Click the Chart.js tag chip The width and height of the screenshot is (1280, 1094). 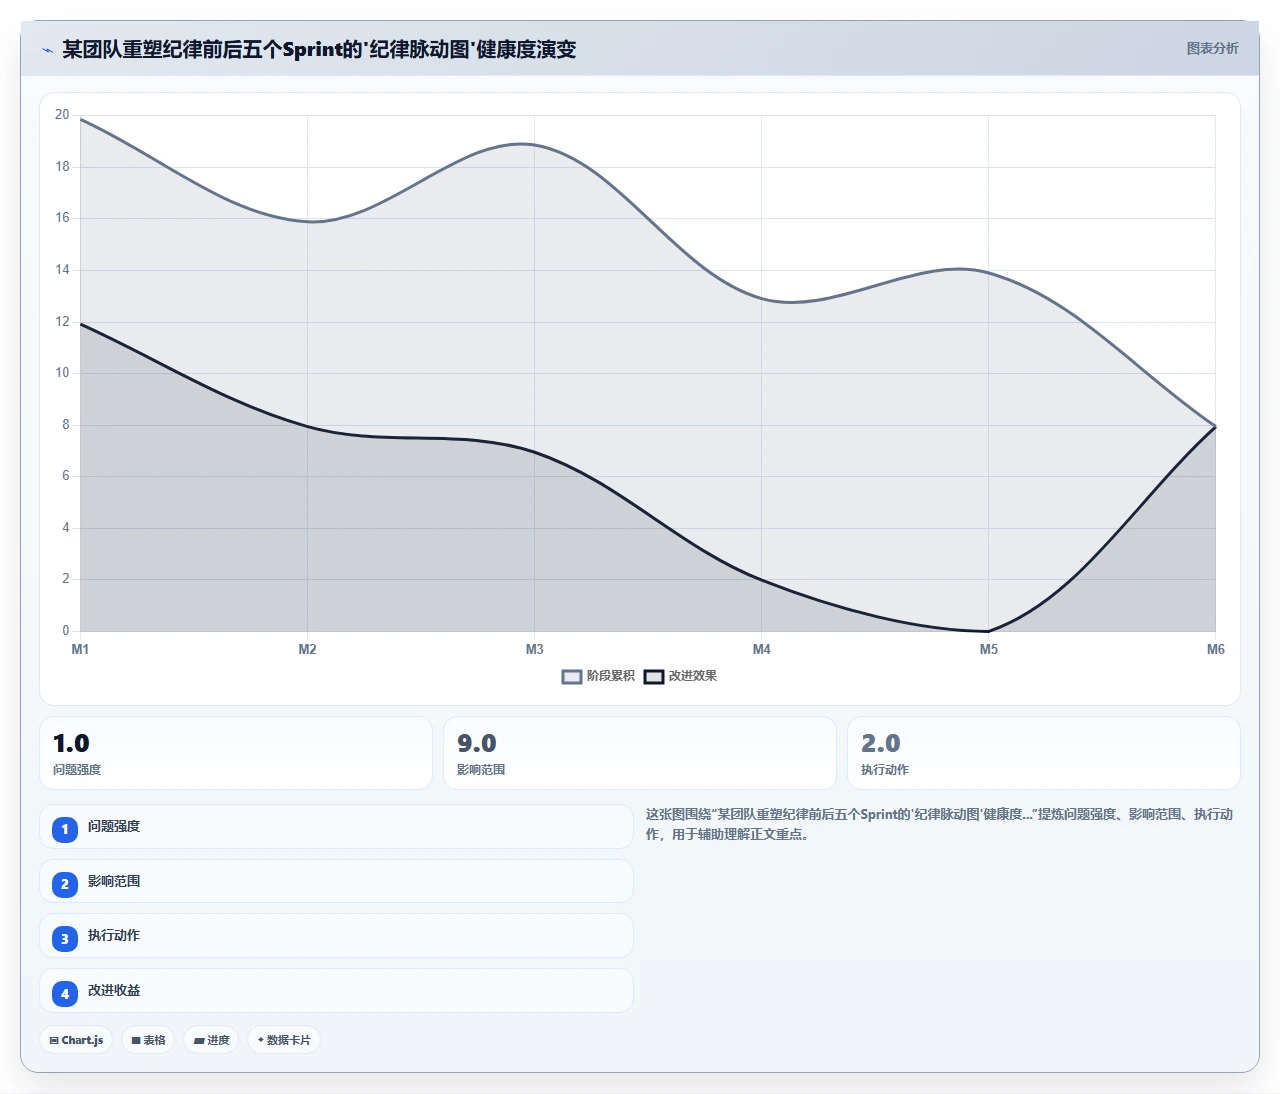[76, 1040]
